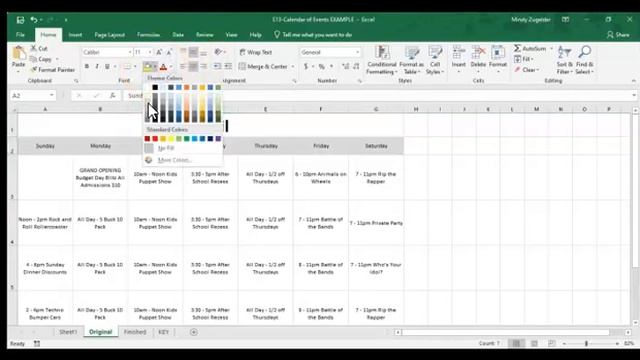
Task: Click the Save icon in title bar
Action: point(20,20)
